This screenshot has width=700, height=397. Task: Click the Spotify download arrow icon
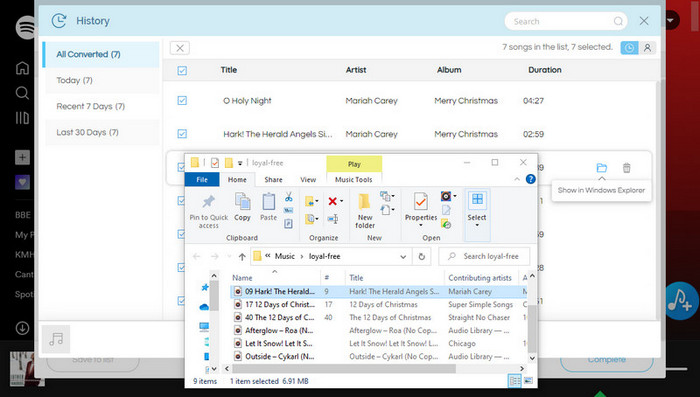(22, 328)
